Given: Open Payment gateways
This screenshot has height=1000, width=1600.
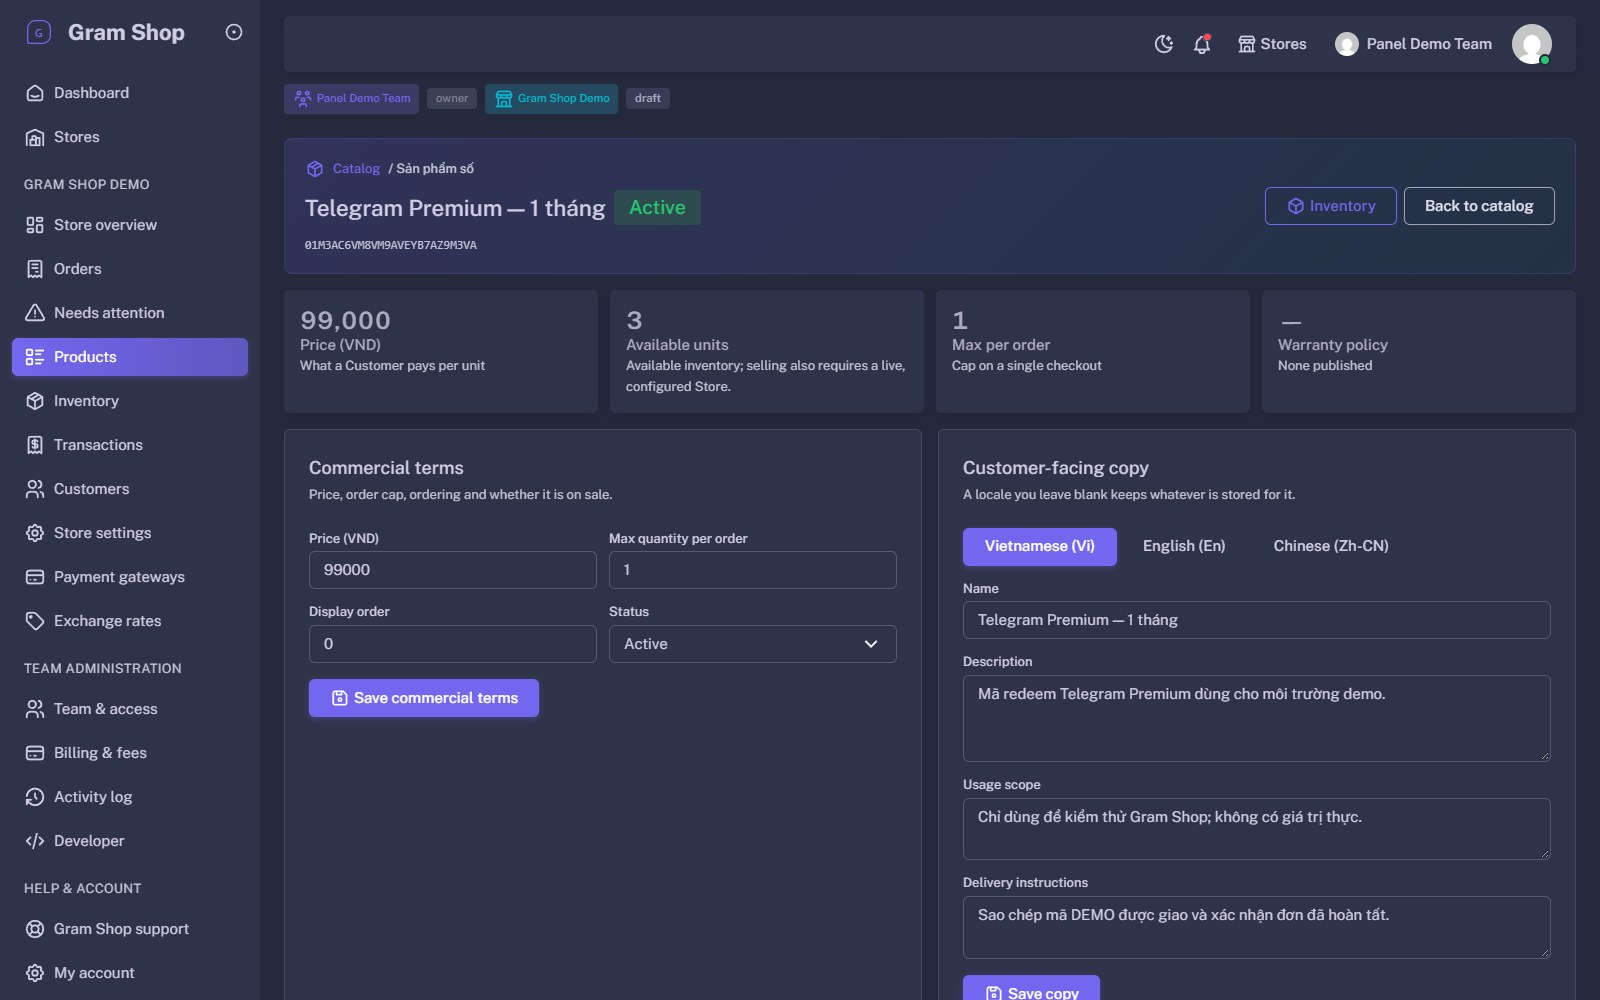Looking at the screenshot, I should click(x=130, y=577).
